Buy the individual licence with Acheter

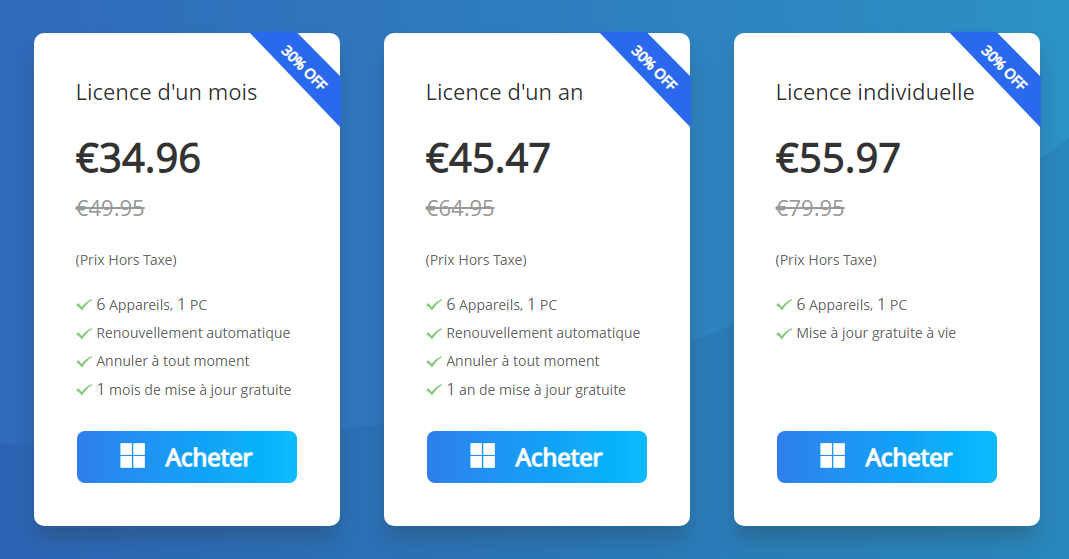tap(887, 457)
